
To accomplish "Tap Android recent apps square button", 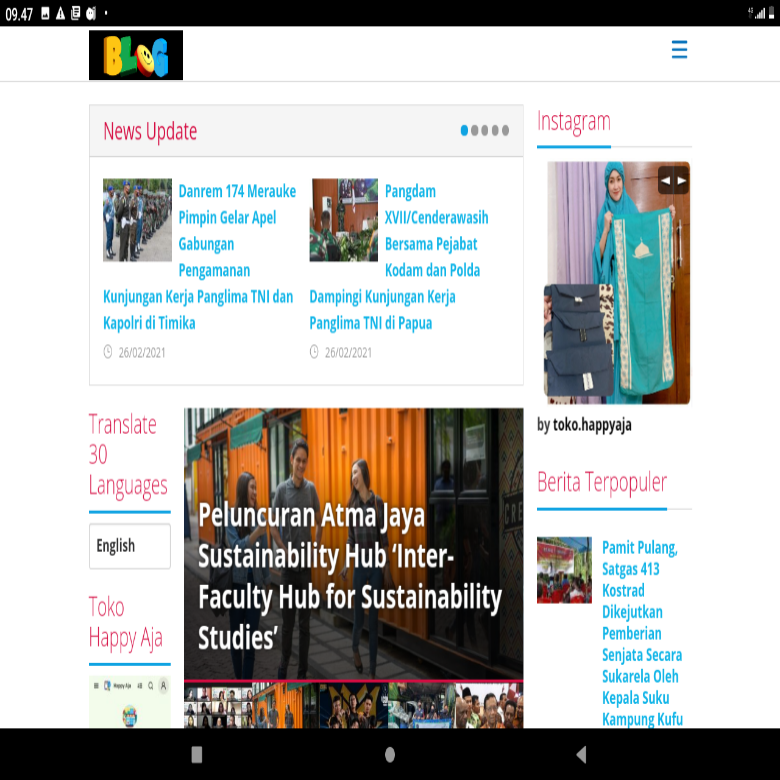I will click(197, 755).
